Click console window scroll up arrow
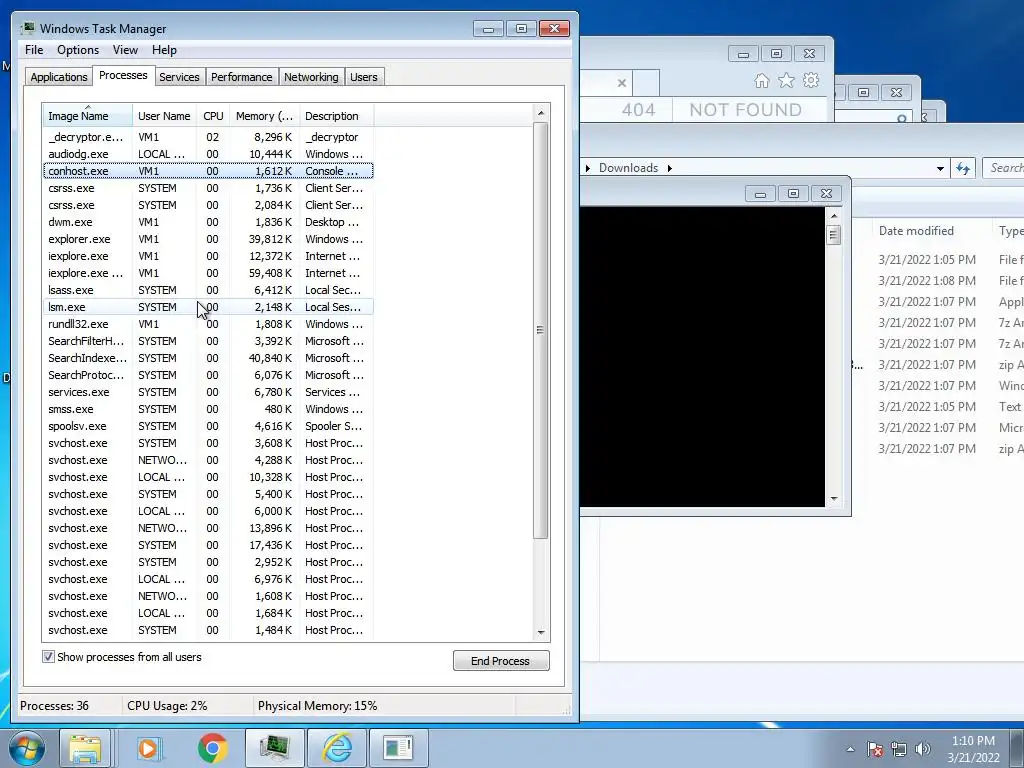 833,216
